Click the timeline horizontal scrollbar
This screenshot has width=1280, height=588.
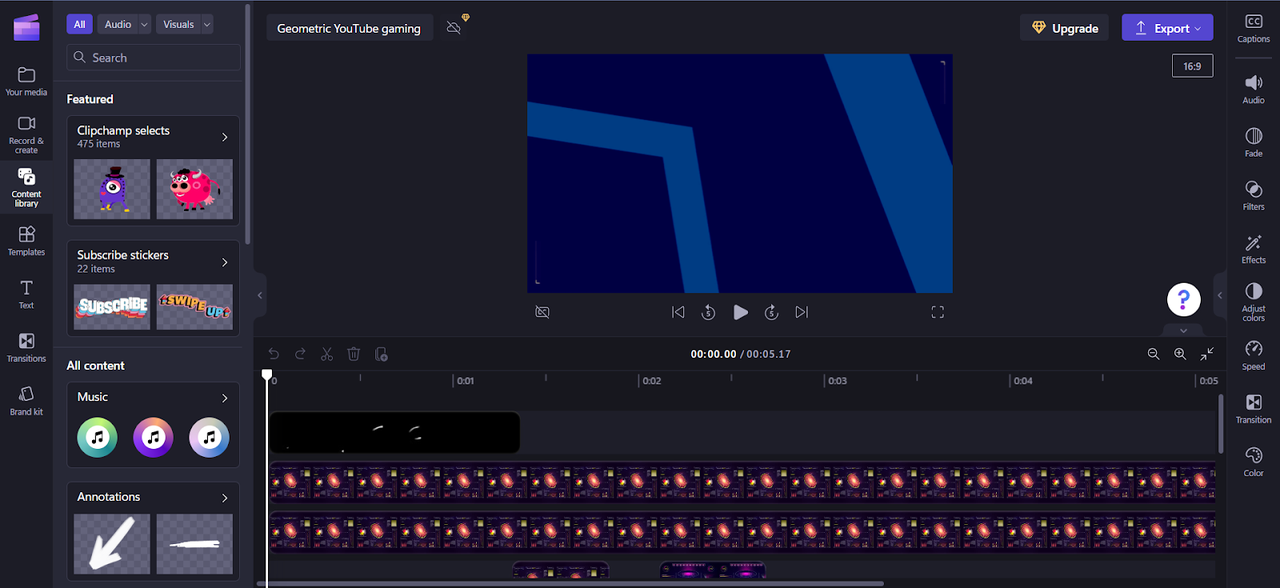[571, 584]
